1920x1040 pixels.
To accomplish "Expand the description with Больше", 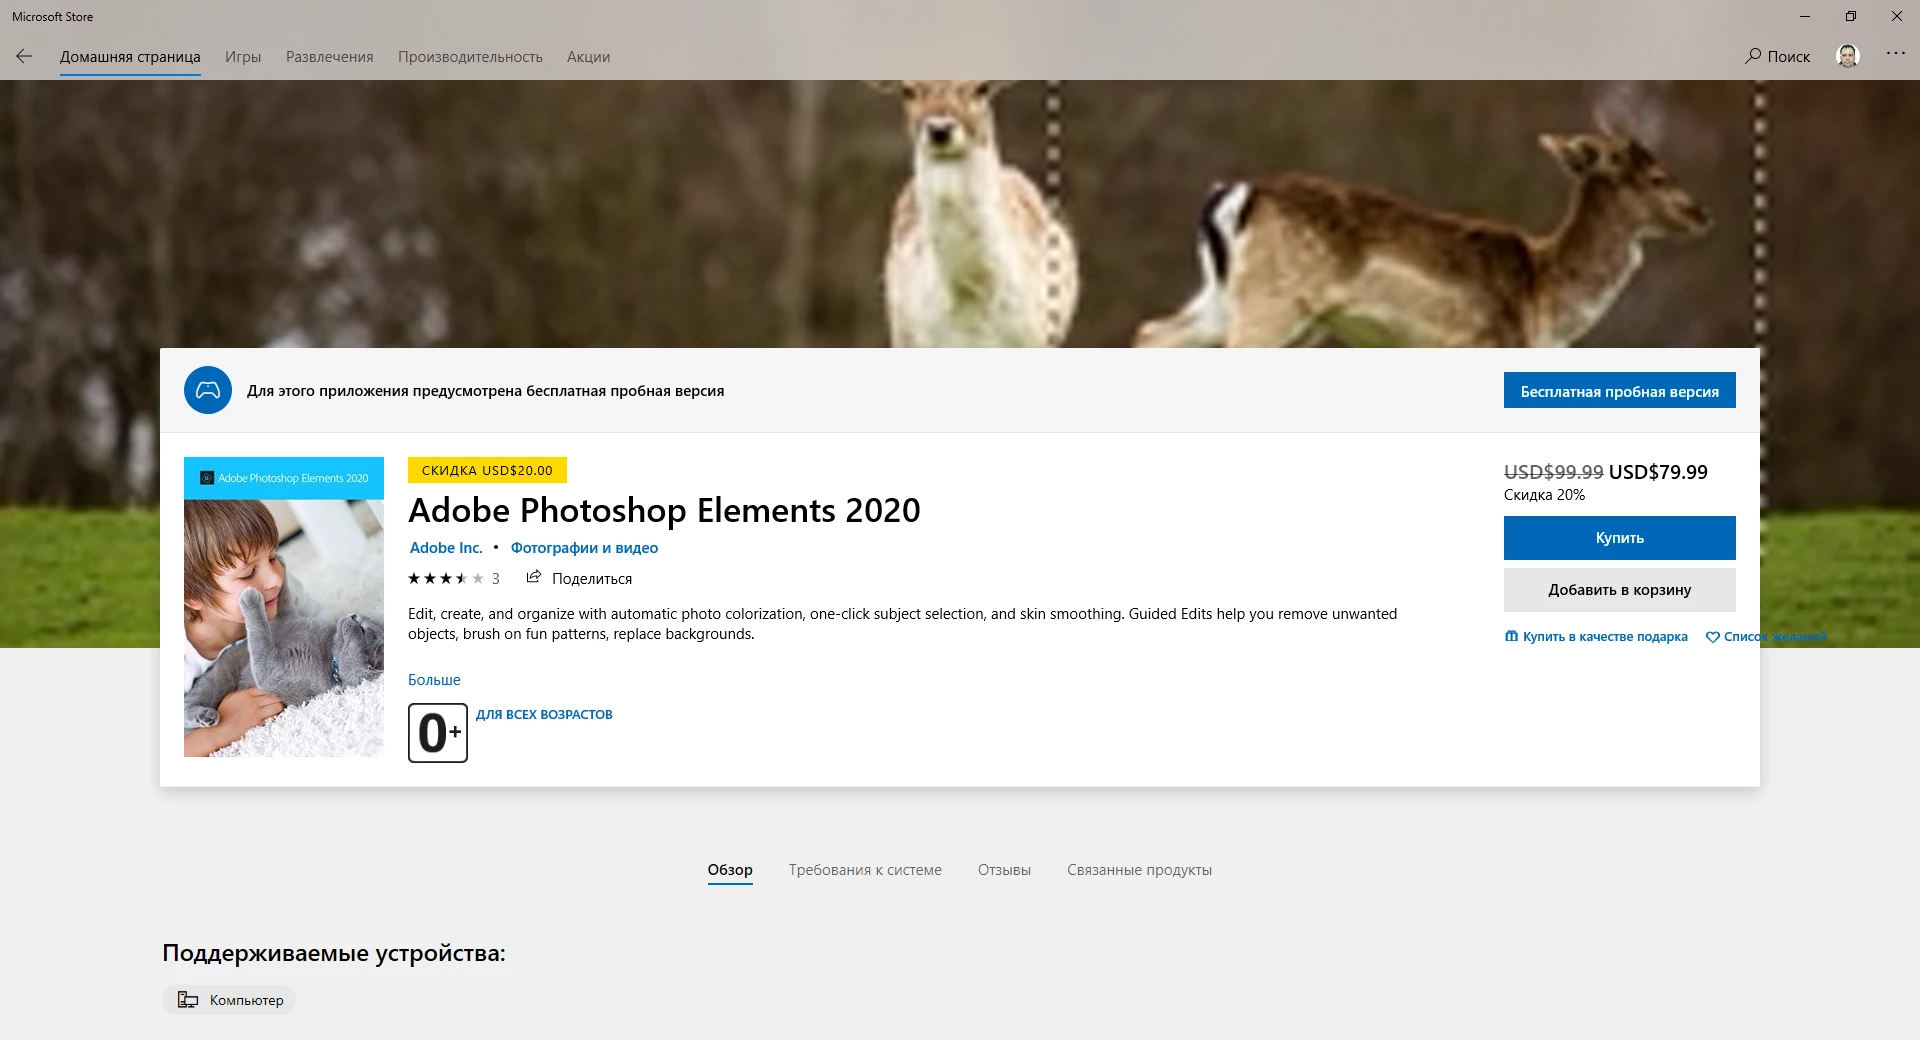I will click(434, 680).
